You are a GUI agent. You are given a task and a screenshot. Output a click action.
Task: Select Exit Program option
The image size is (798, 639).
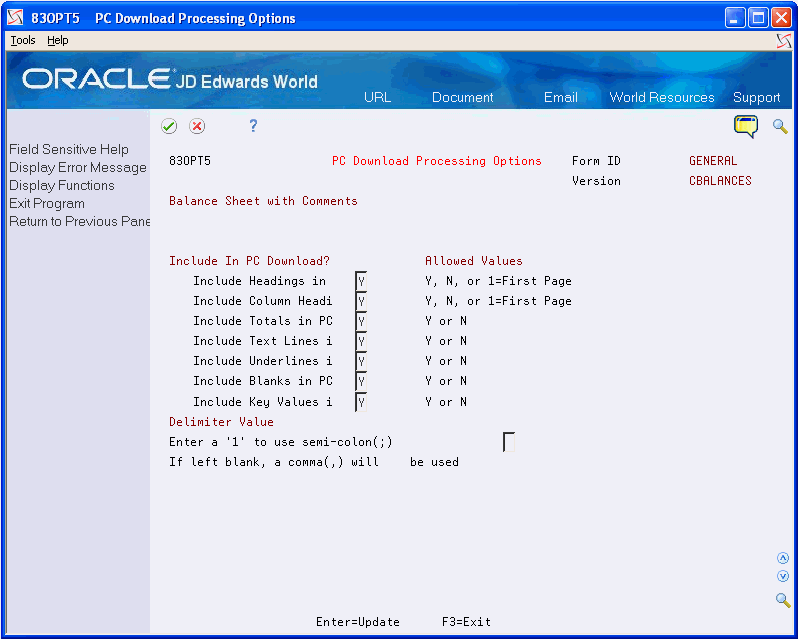coord(47,204)
